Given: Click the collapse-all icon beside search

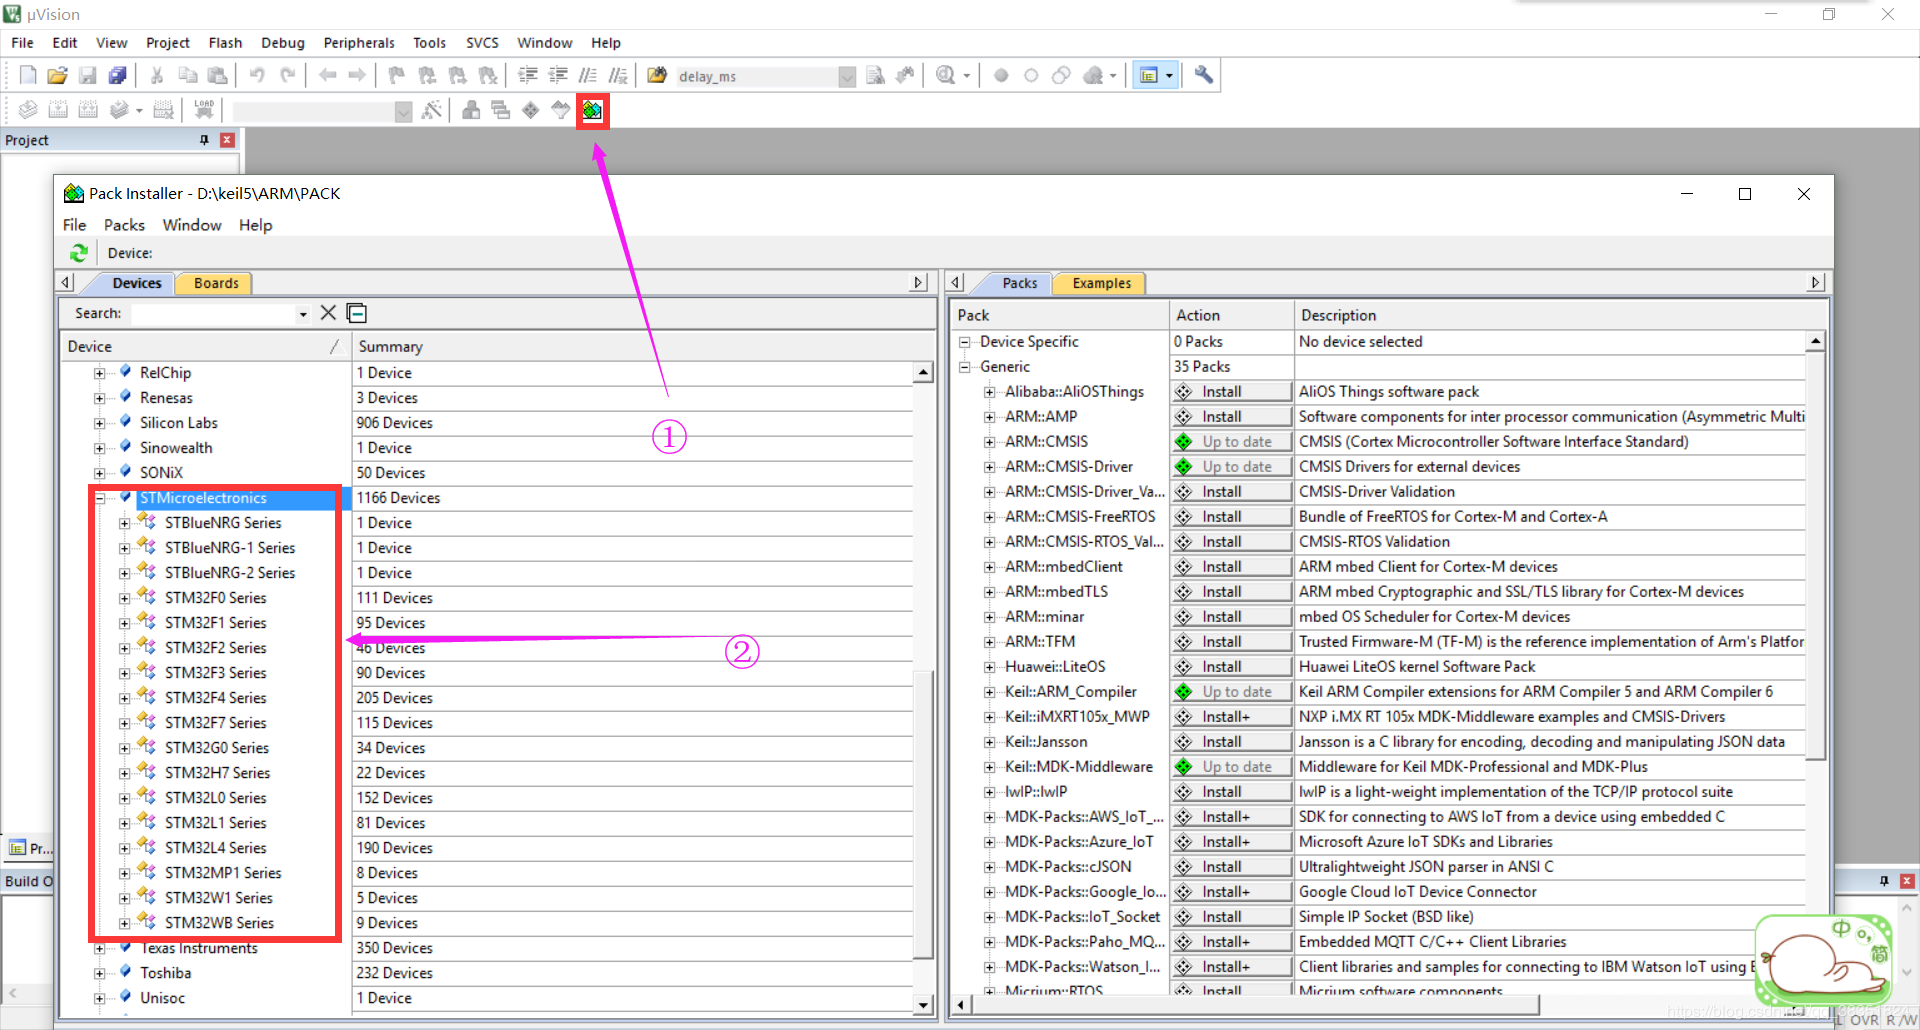Looking at the screenshot, I should pyautogui.click(x=357, y=313).
